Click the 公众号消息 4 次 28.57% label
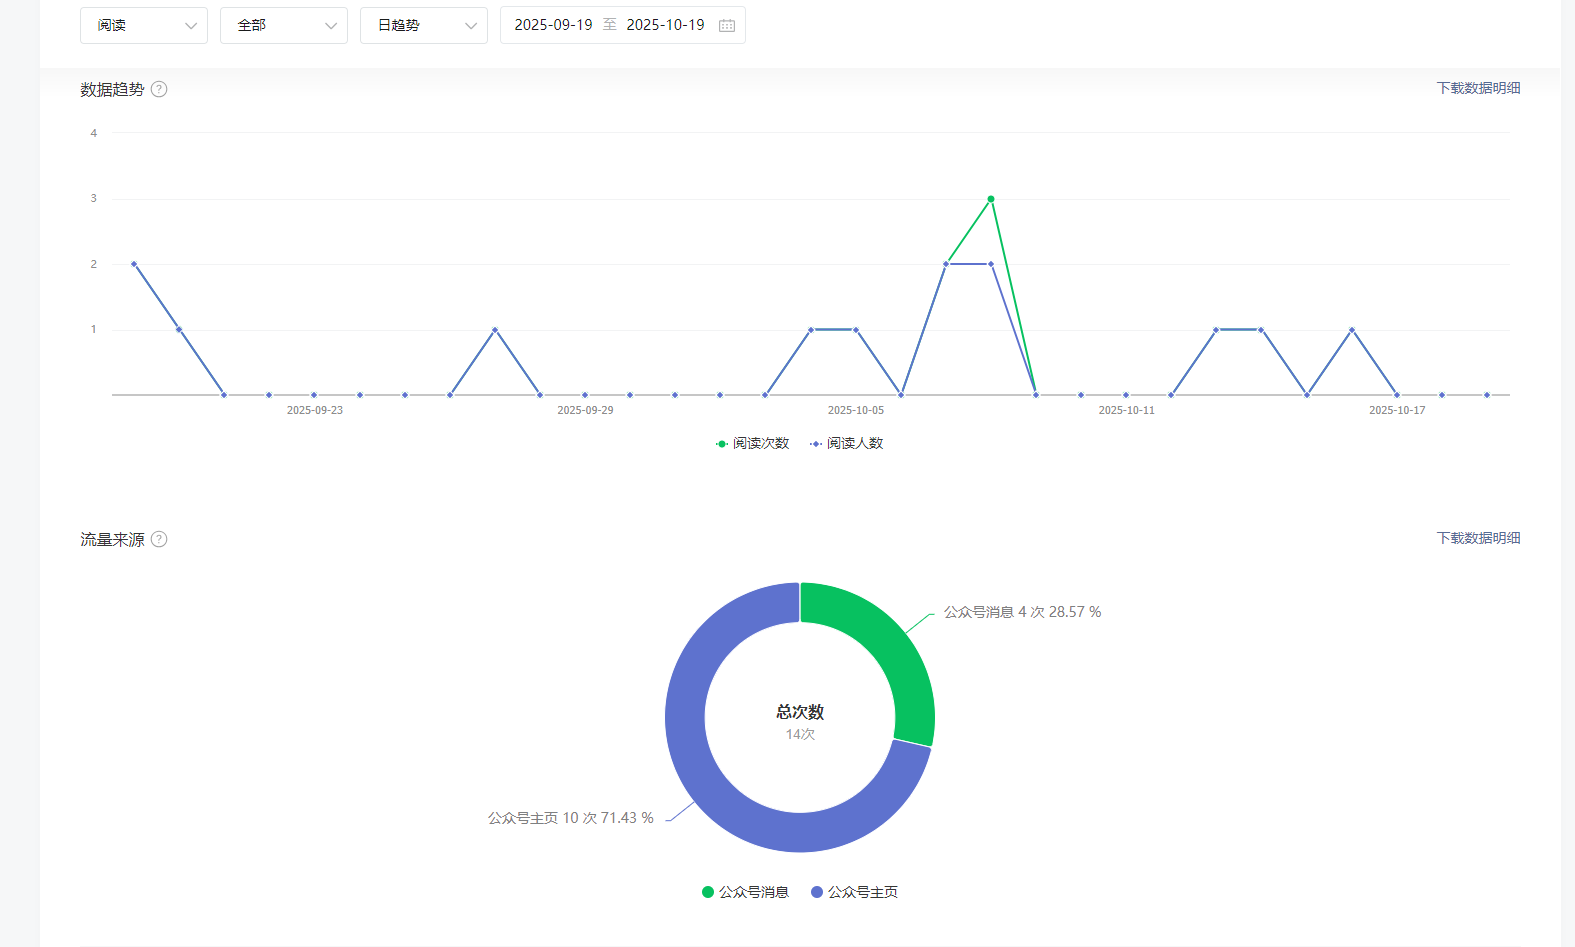 (1022, 612)
